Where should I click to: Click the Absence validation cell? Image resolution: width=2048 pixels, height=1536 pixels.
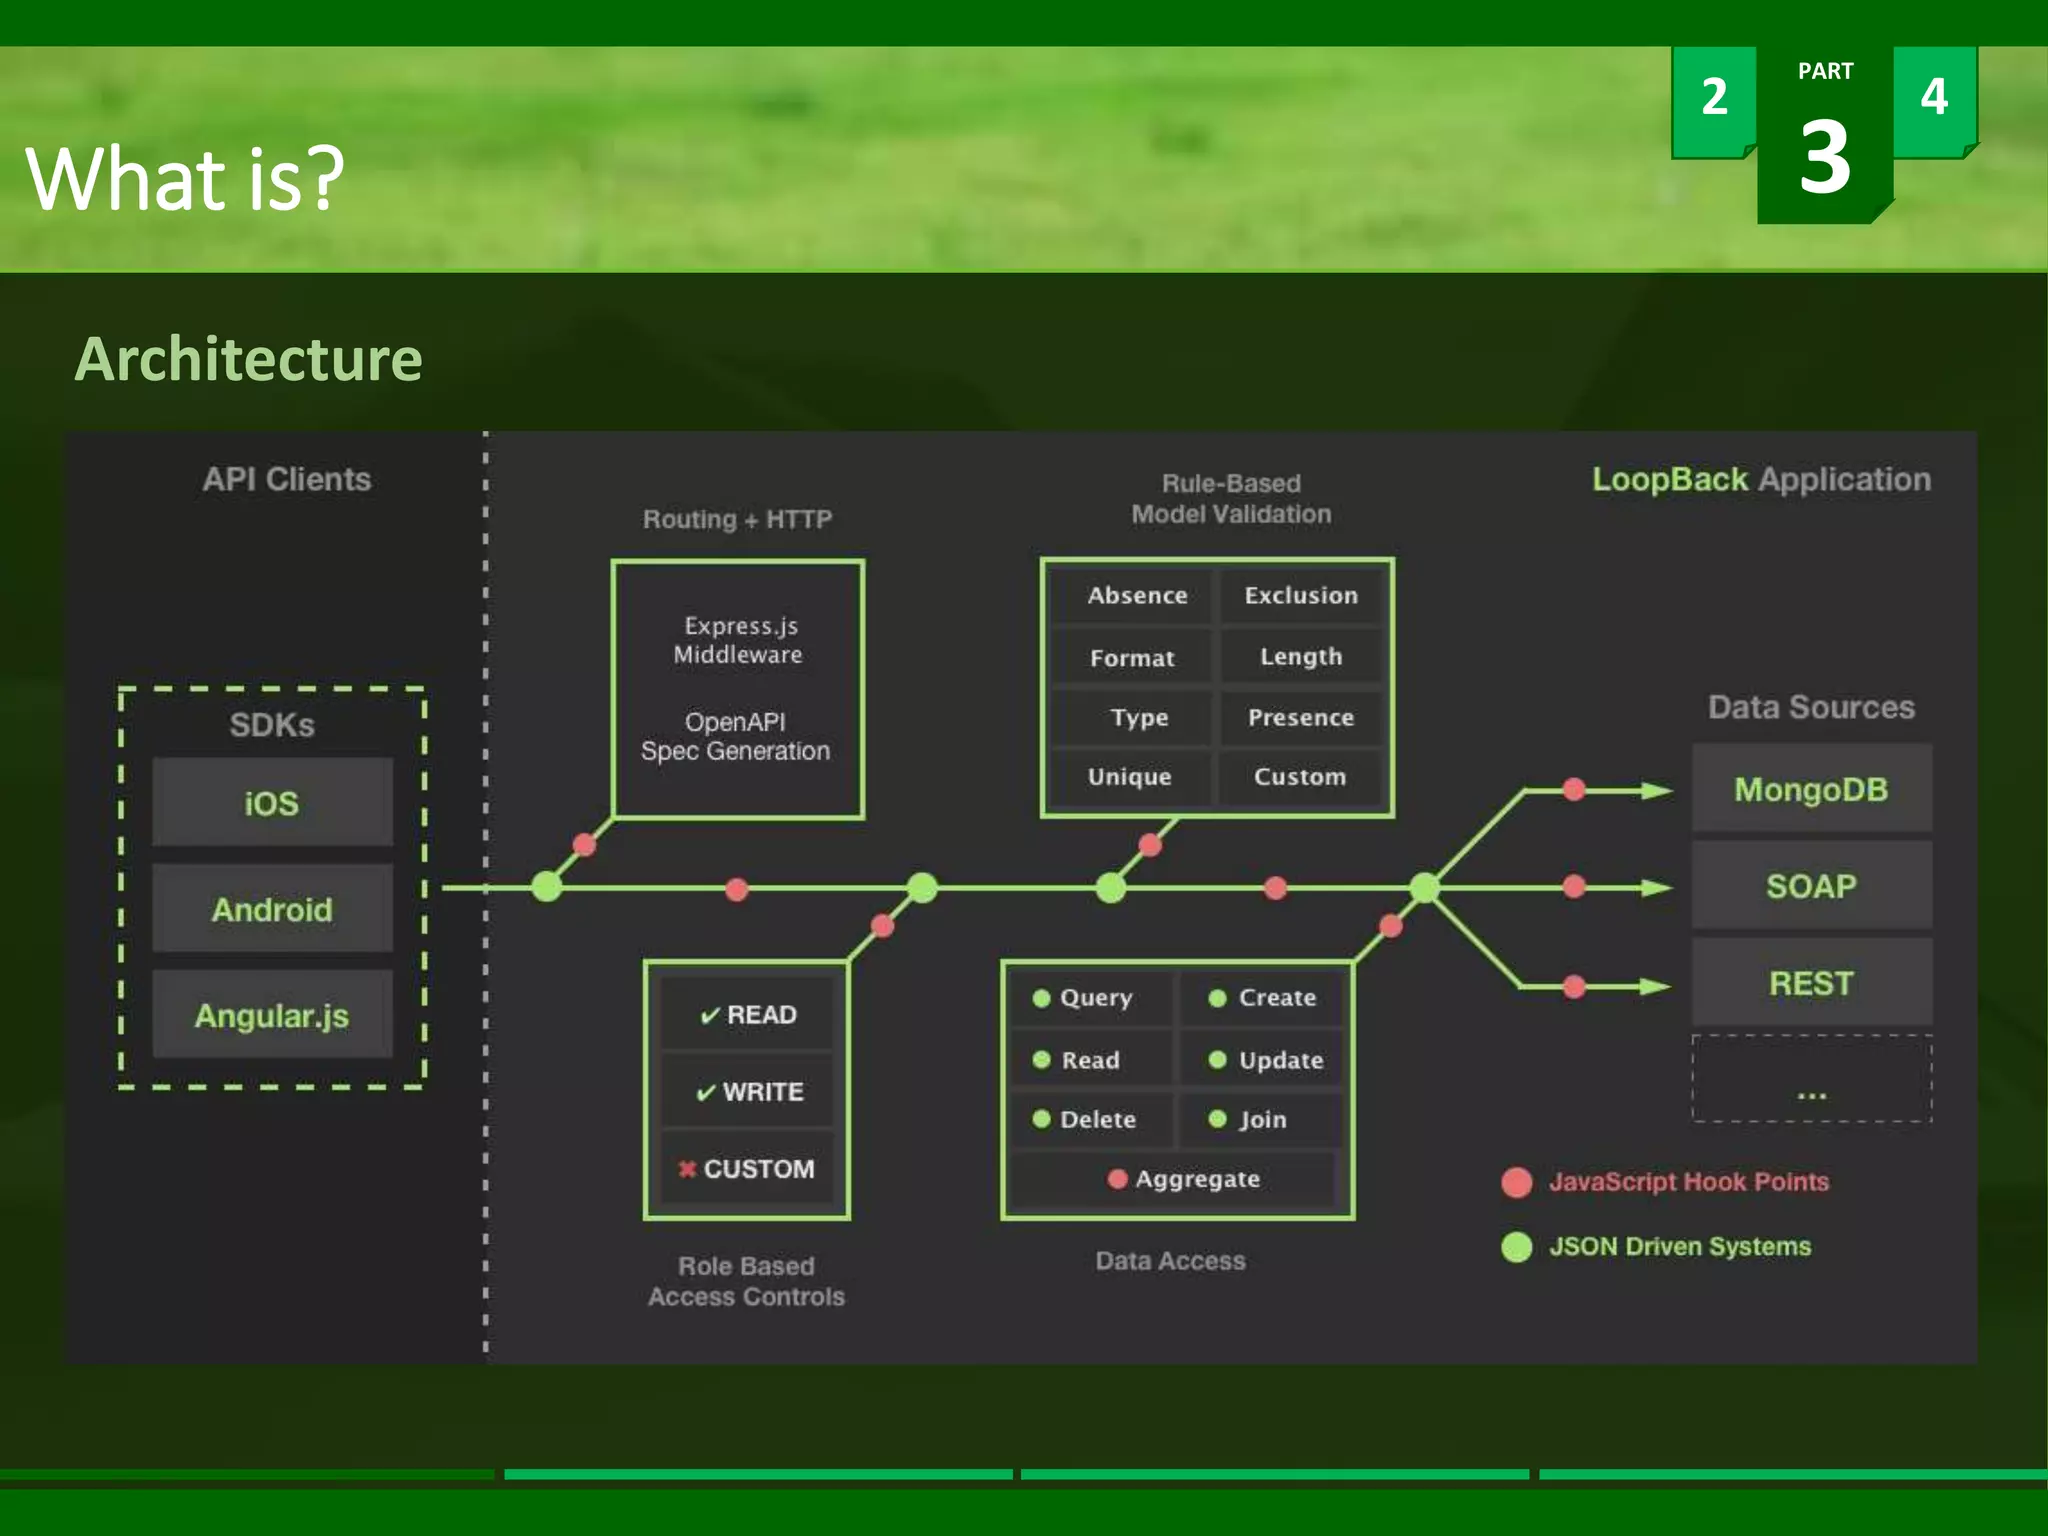1132,595
